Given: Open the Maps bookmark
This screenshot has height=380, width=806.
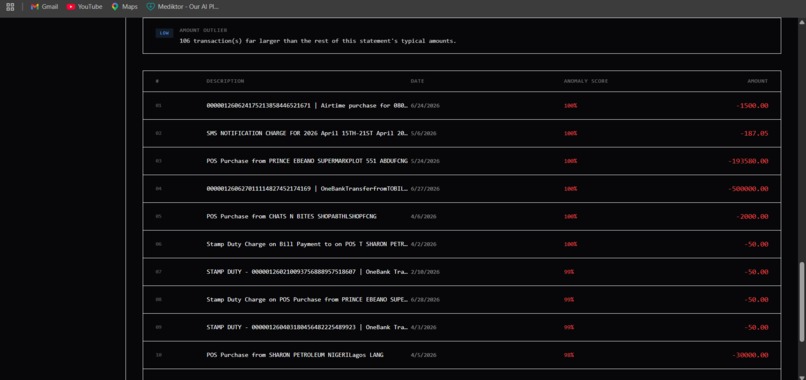Looking at the screenshot, I should (x=124, y=7).
